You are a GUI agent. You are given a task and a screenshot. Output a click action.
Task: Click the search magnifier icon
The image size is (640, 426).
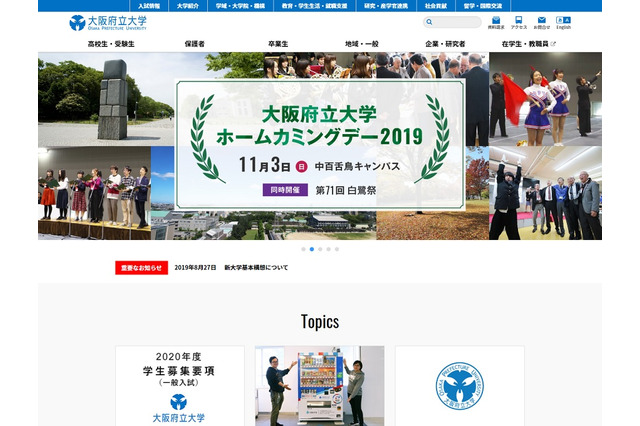tap(429, 22)
